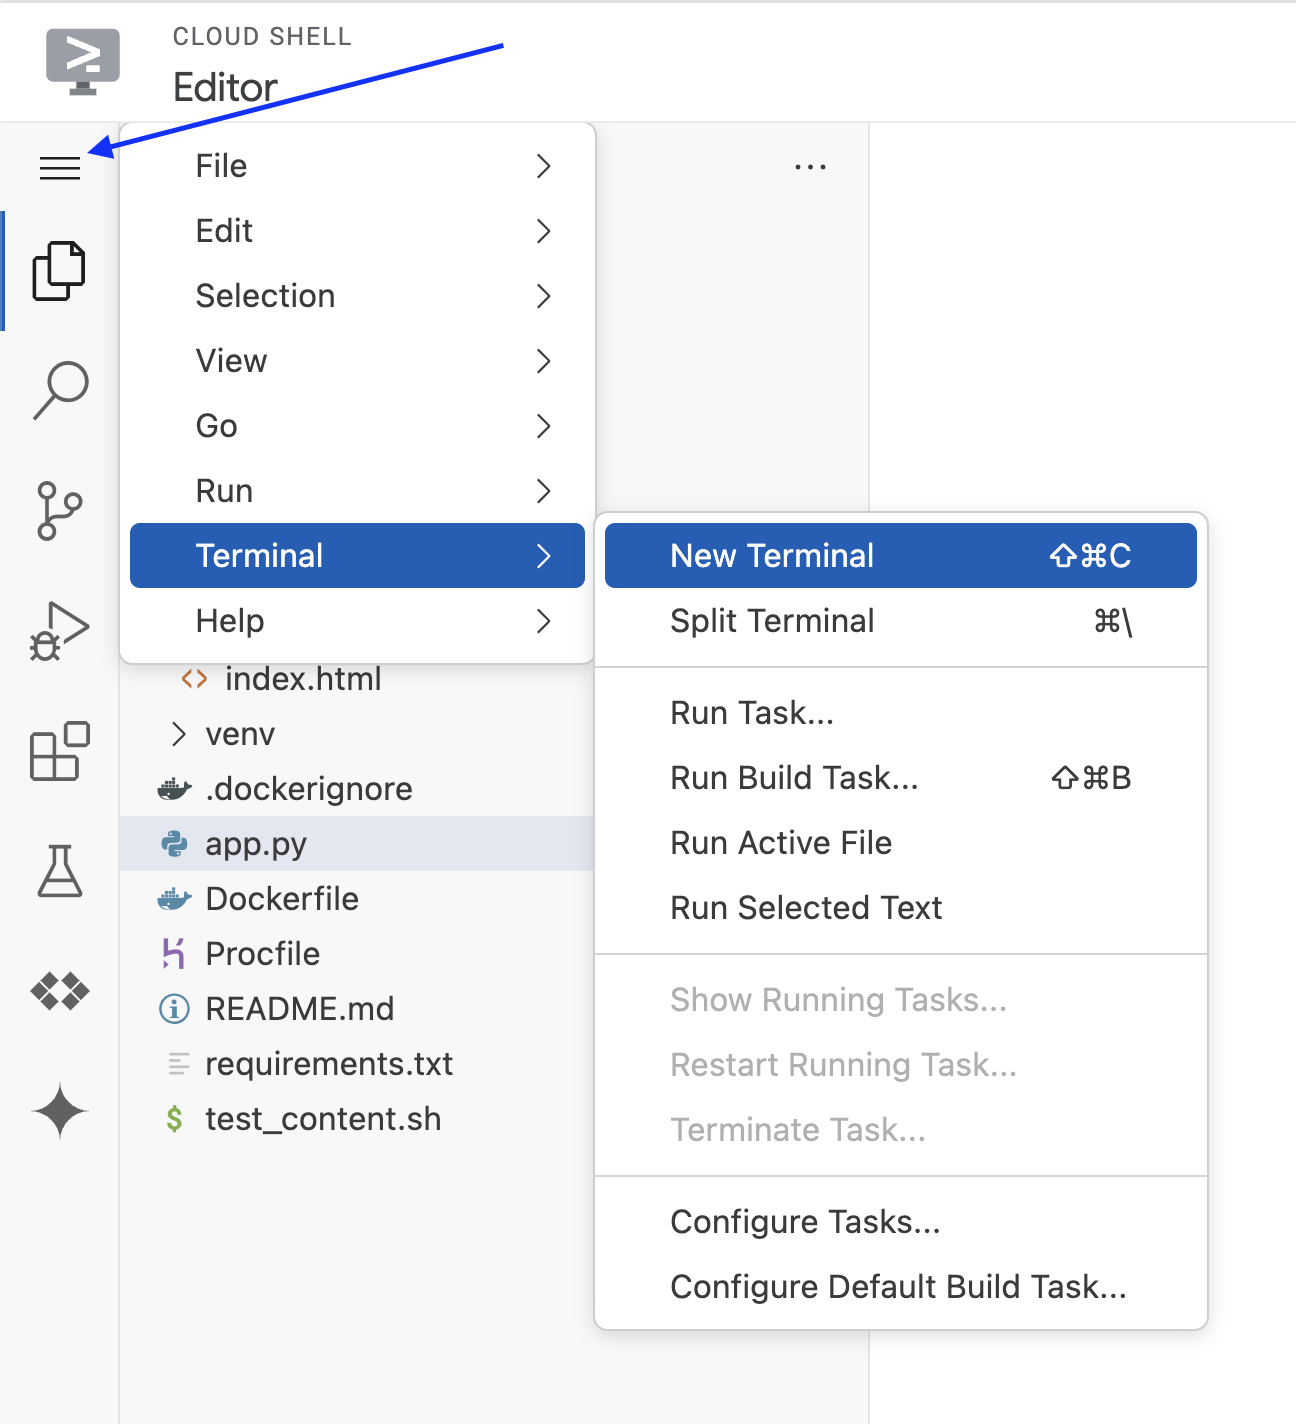Click the hamburger menu icon

tap(60, 168)
